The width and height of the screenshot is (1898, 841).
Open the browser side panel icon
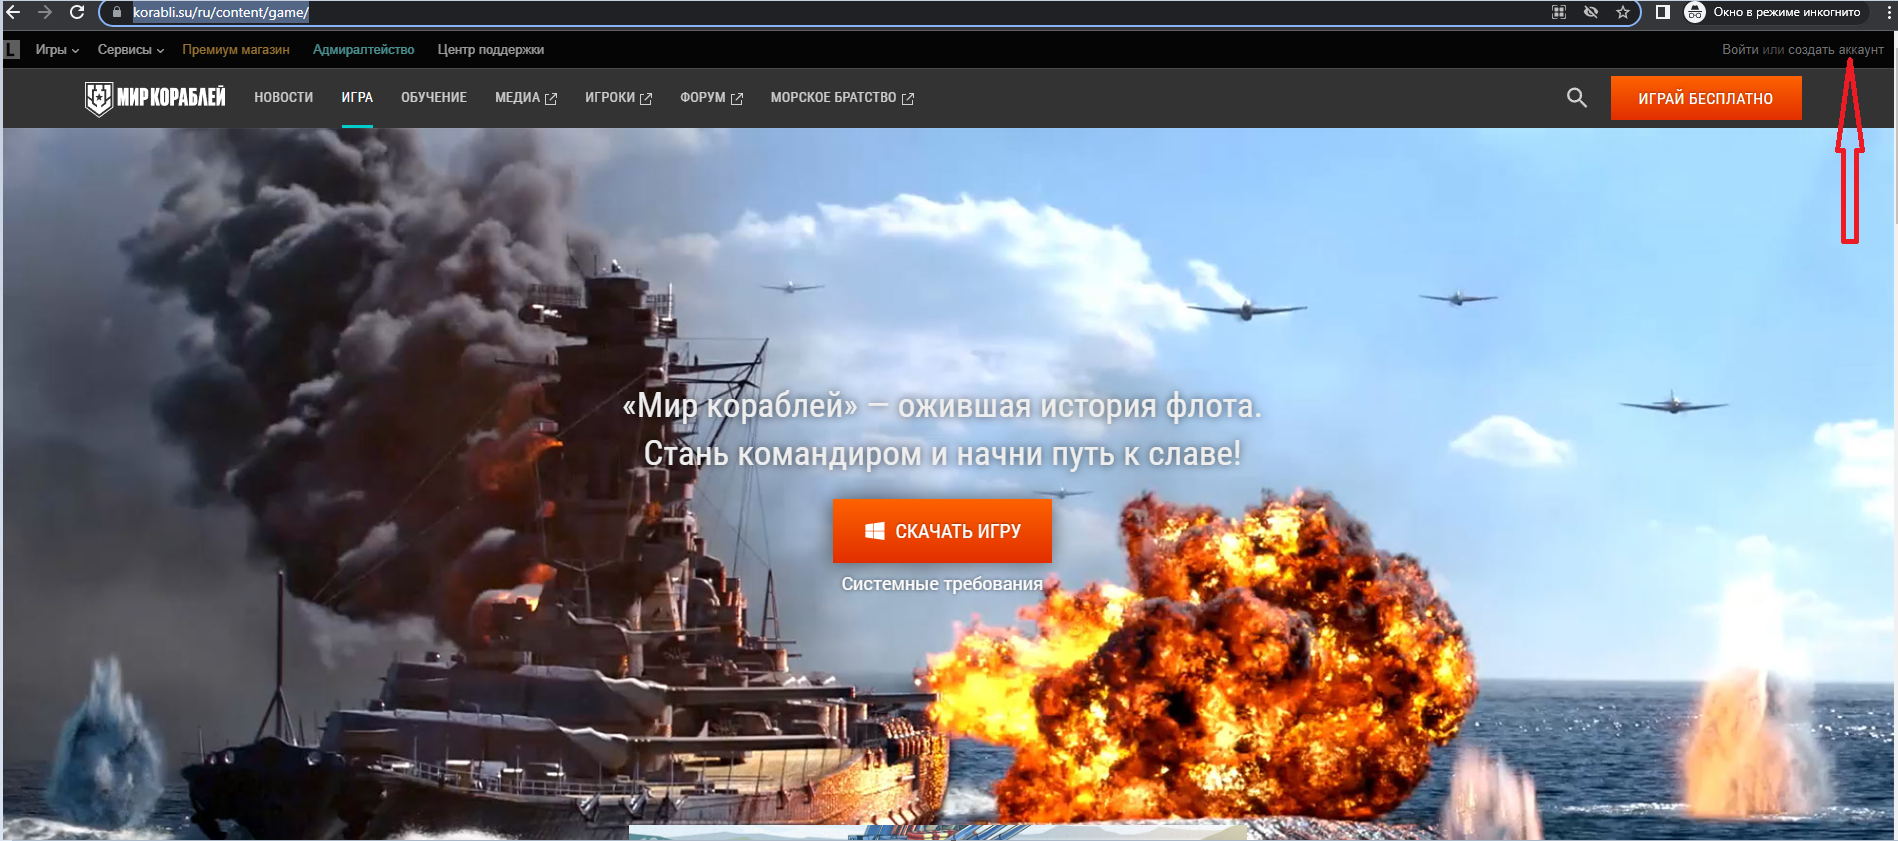click(x=1663, y=12)
